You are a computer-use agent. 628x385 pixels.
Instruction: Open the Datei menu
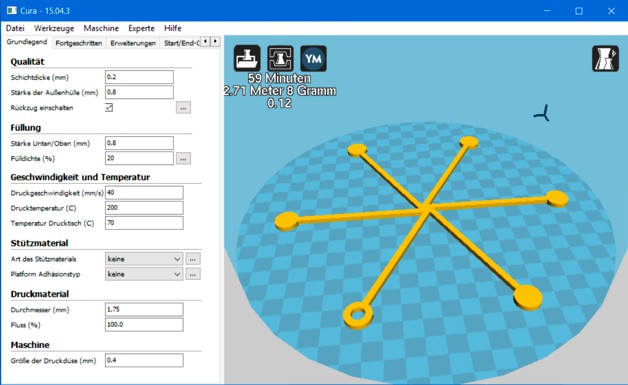pyautogui.click(x=15, y=28)
